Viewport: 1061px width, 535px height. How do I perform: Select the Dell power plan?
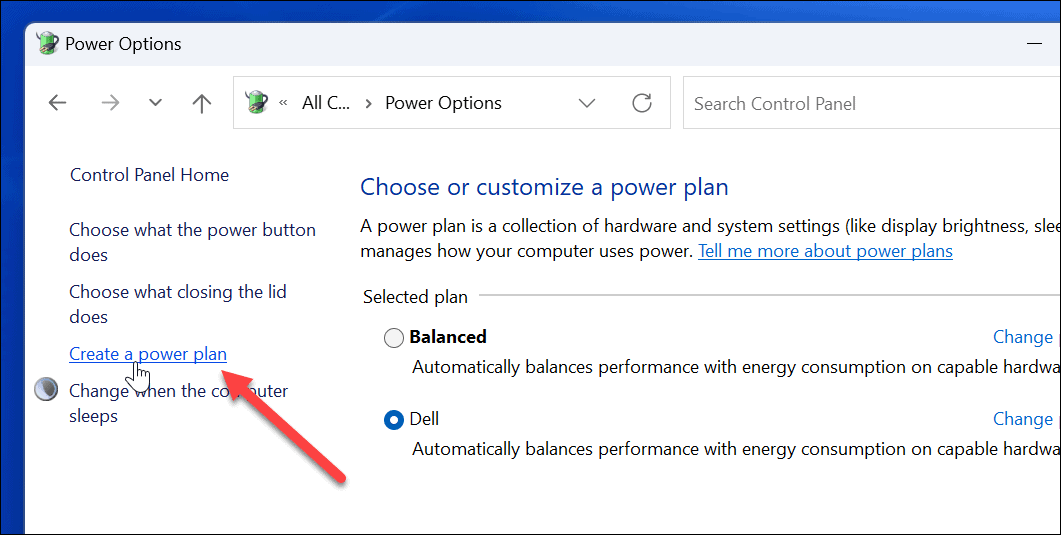click(394, 420)
